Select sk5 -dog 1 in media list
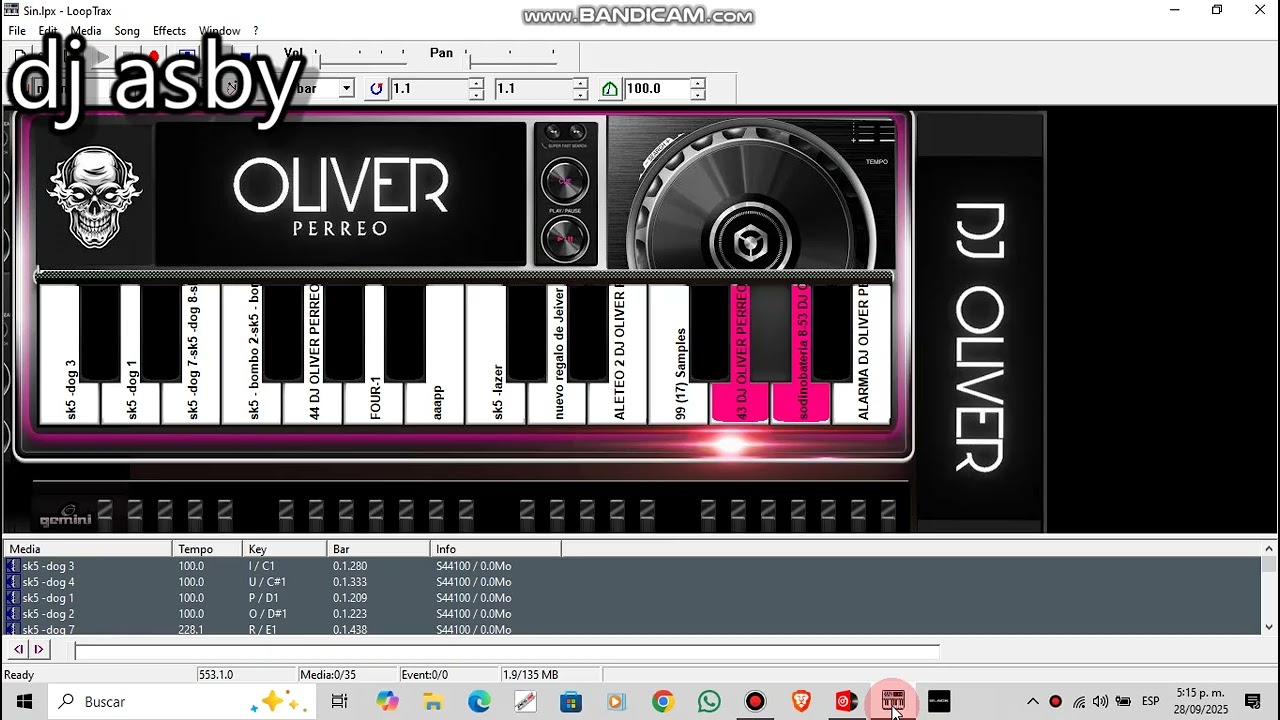 [x=632, y=598]
